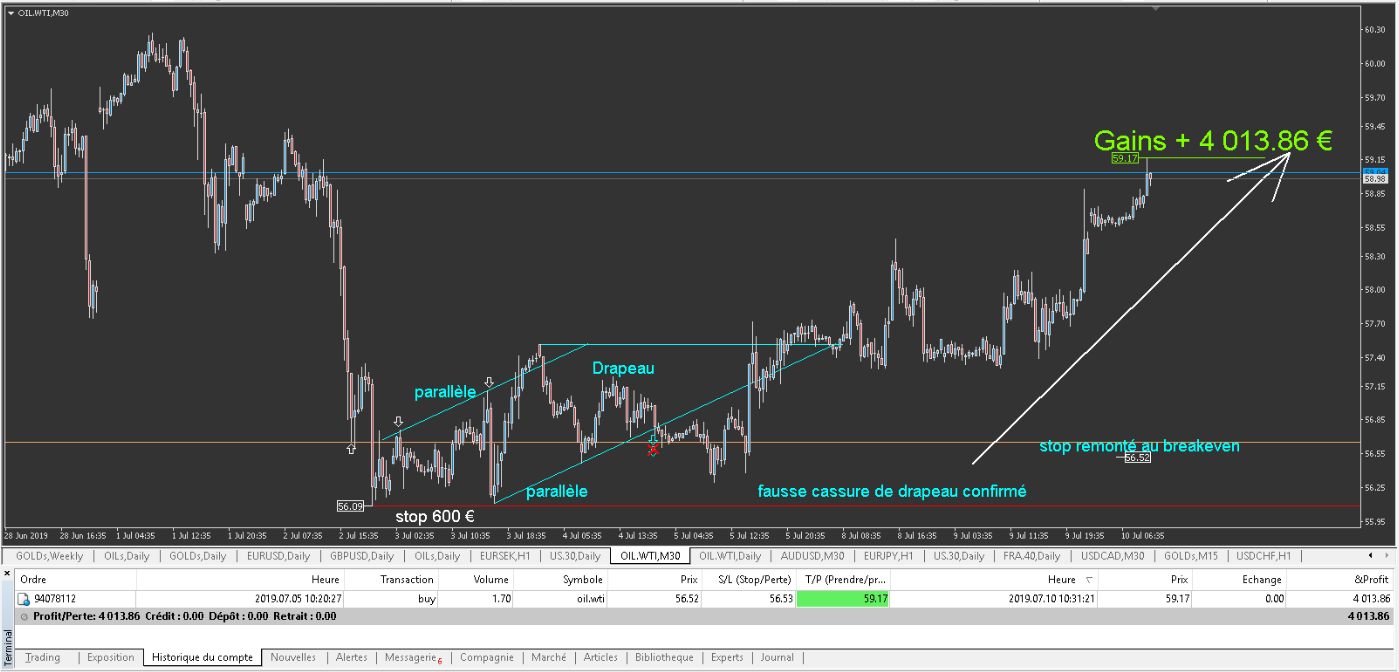Select 'fausse cassure de drapeau confirmé' chart text
This screenshot has width=1399, height=672.
click(x=892, y=491)
